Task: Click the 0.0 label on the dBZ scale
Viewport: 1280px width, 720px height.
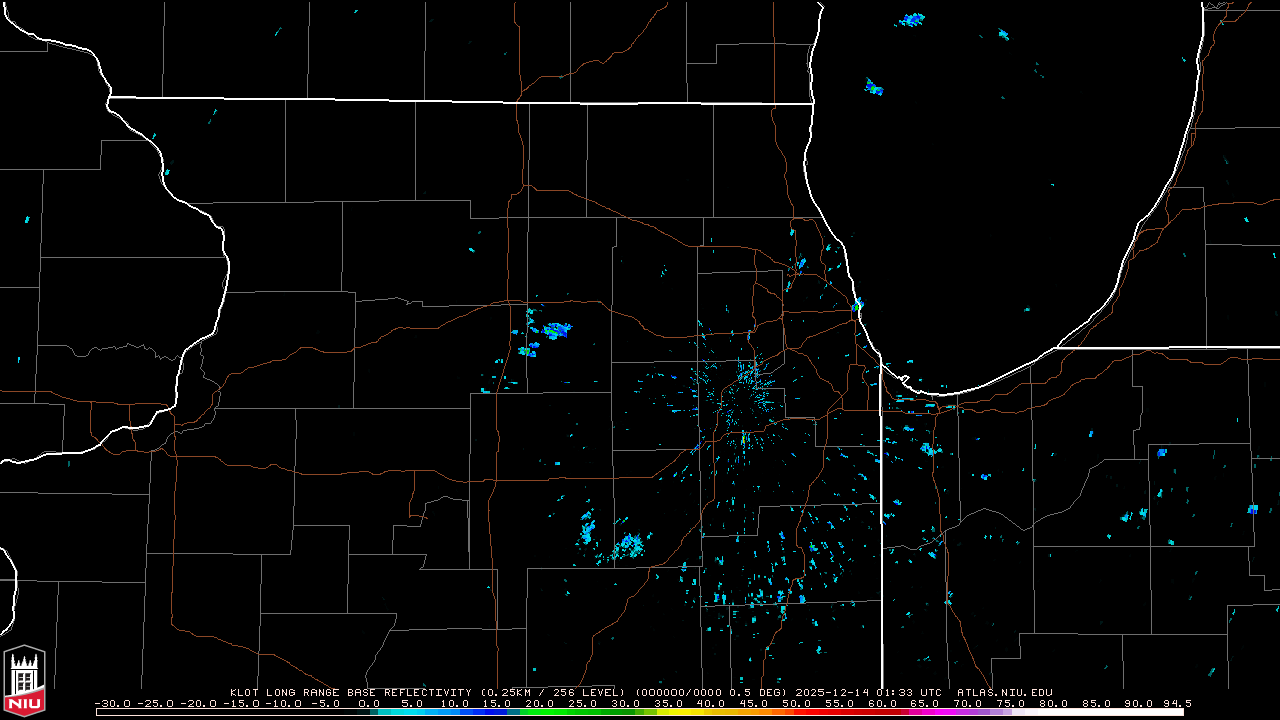Action: click(368, 703)
